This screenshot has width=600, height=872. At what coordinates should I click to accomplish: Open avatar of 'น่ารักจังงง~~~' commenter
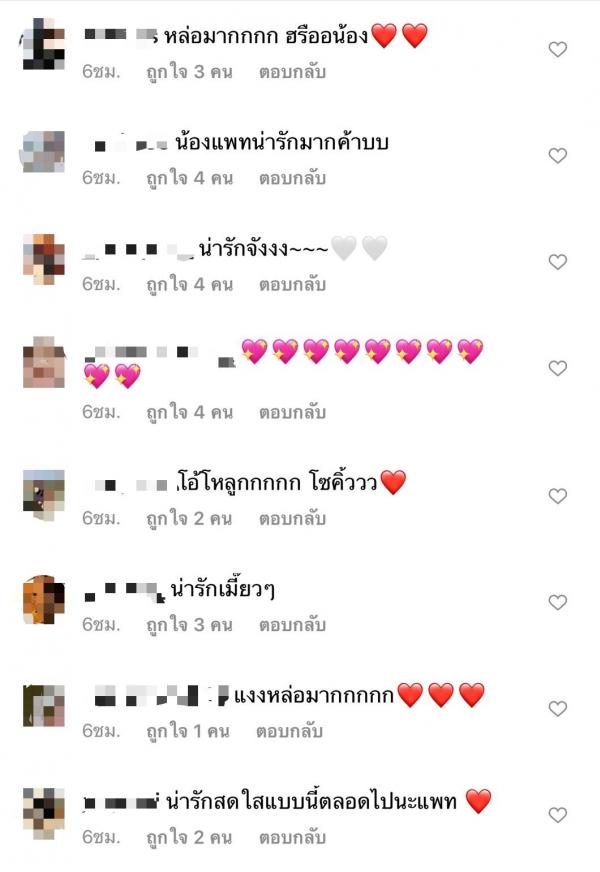(x=43, y=259)
